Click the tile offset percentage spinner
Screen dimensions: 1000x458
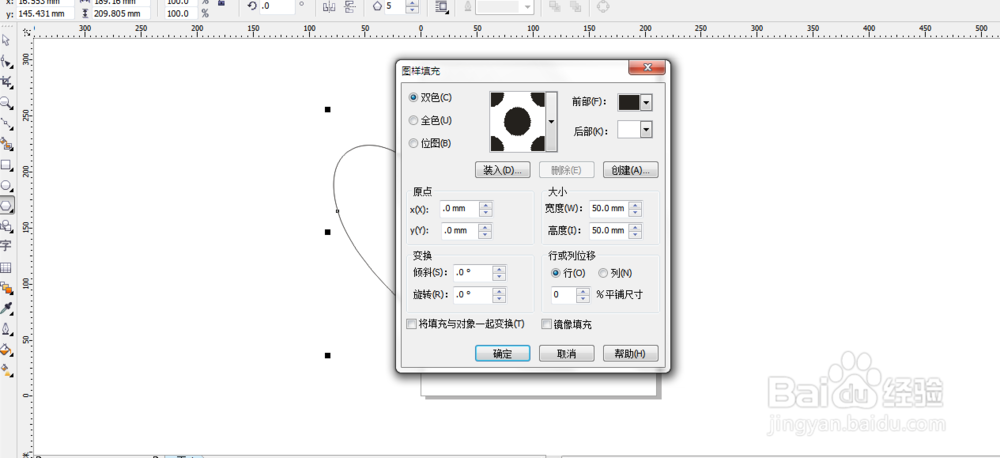[583, 295]
